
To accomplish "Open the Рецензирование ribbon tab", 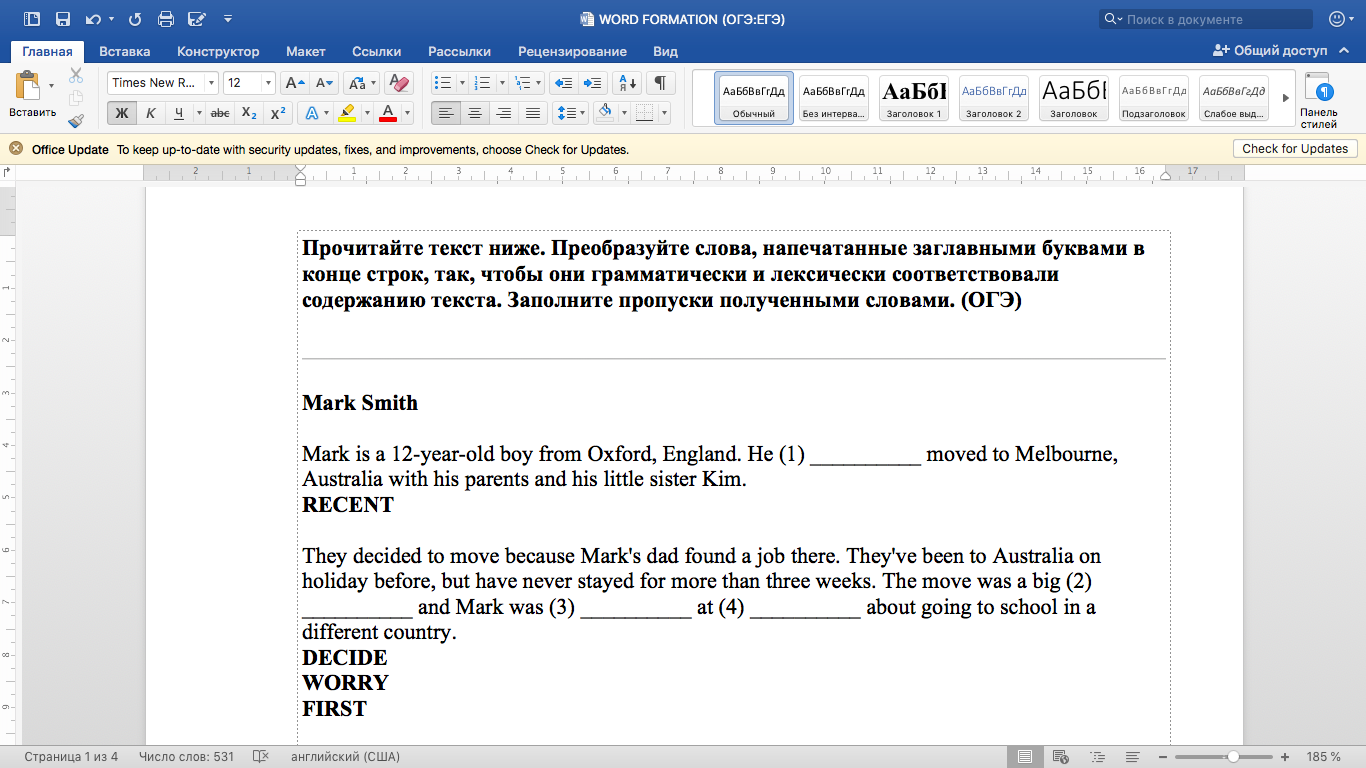I will [x=572, y=51].
